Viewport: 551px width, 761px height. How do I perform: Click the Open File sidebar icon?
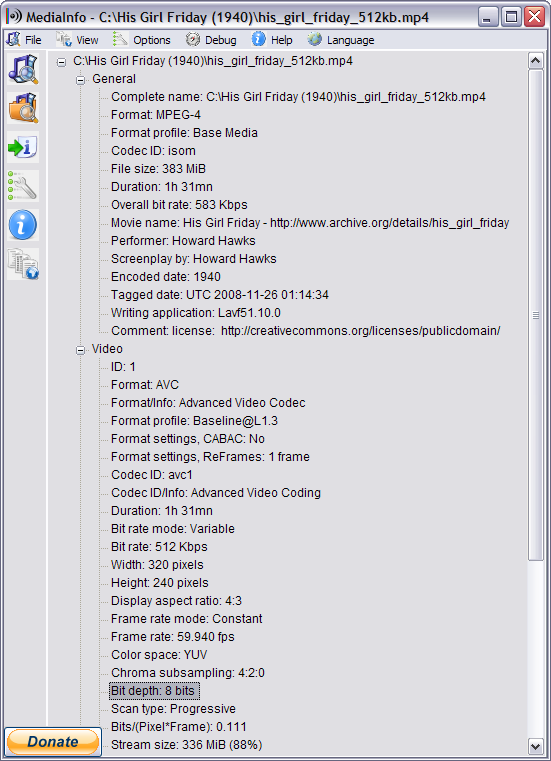[23, 69]
